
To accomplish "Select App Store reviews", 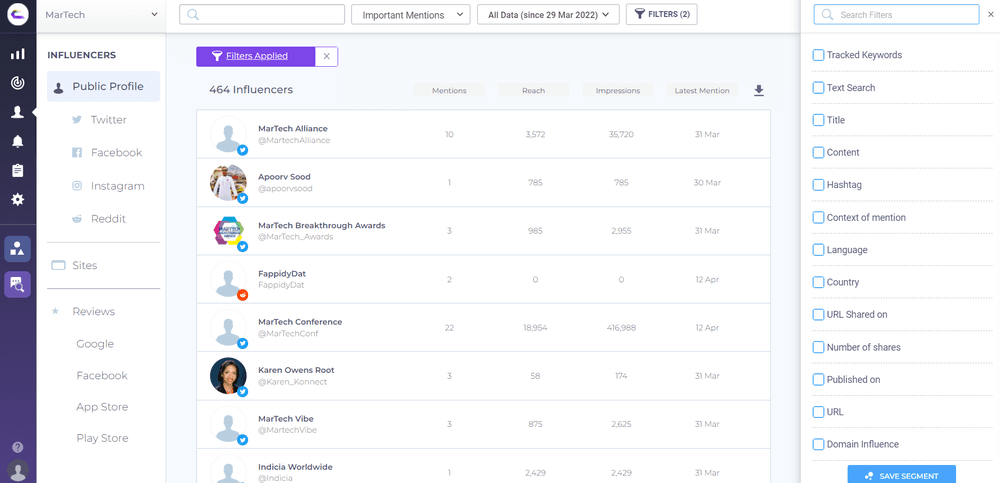I will point(102,407).
